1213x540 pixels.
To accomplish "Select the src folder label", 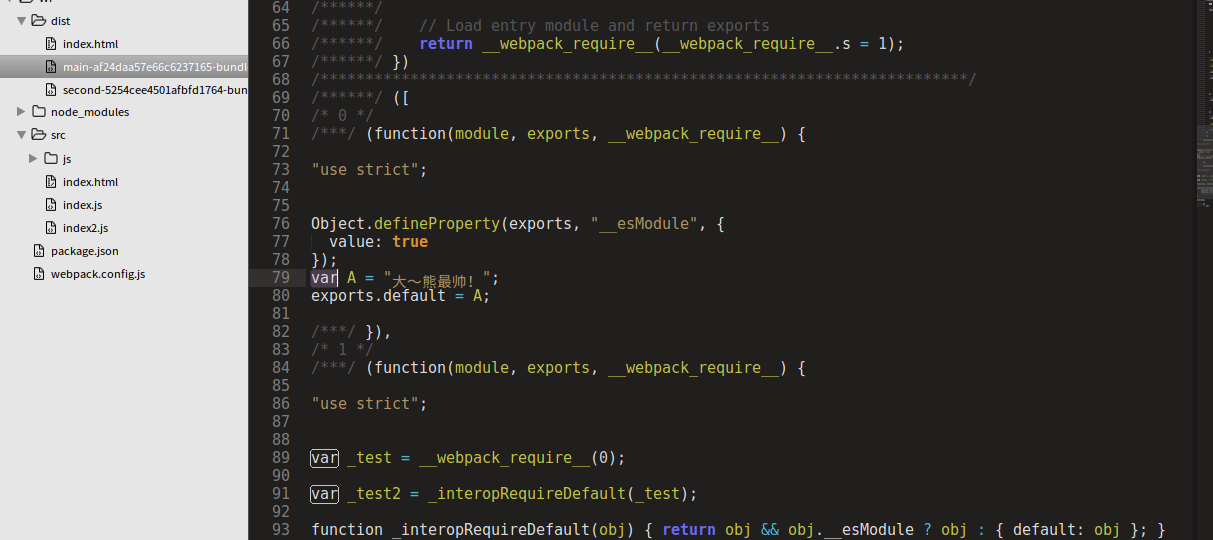I will pos(58,135).
